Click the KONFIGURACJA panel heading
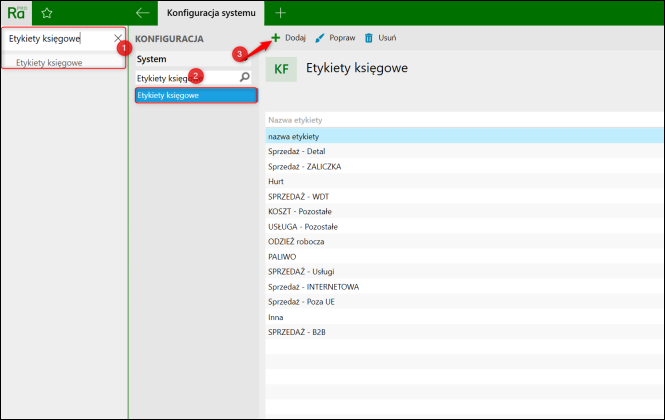The image size is (665, 420). point(169,39)
